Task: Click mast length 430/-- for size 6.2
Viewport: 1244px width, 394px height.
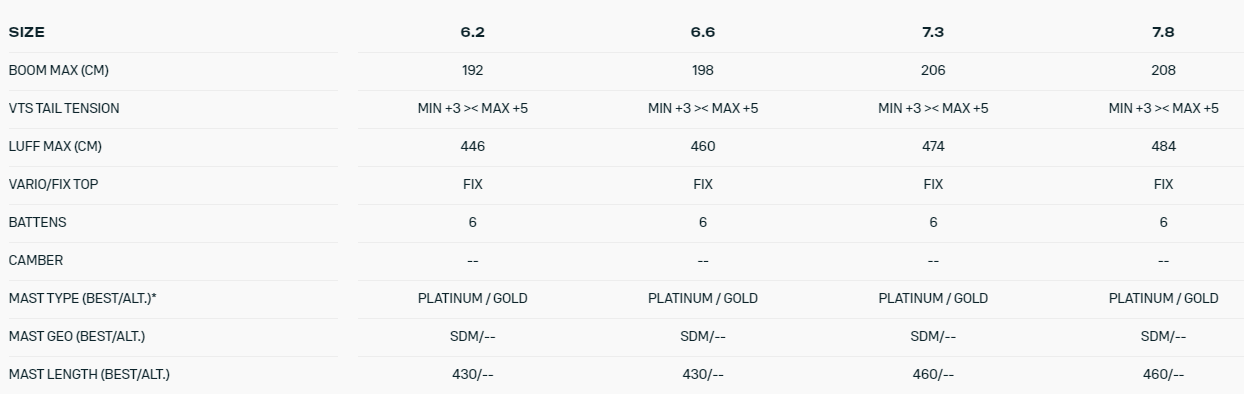Action: (473, 374)
